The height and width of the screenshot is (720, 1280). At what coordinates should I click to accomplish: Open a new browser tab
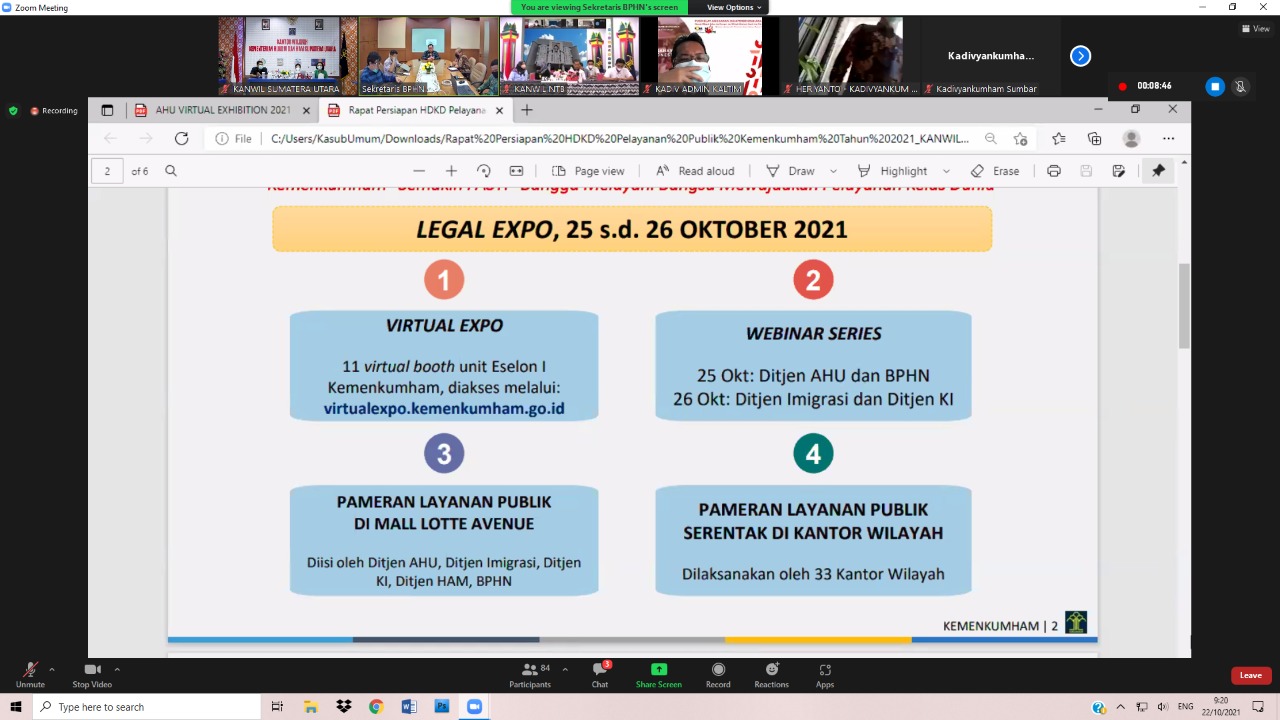click(527, 110)
